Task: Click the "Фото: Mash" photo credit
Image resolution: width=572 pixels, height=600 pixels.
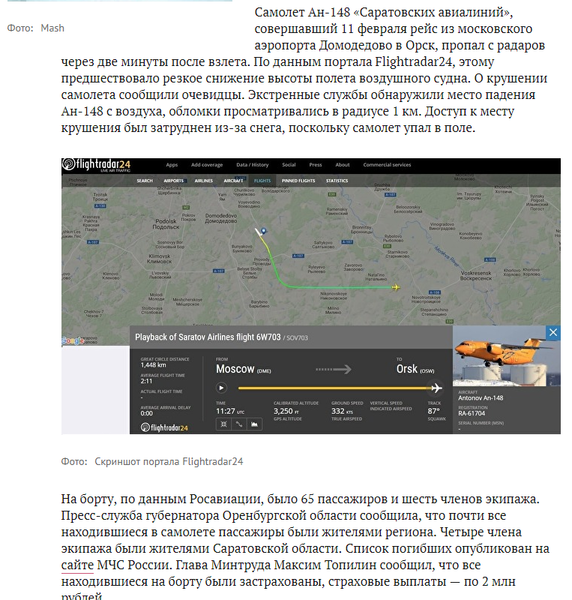Action: [36, 28]
